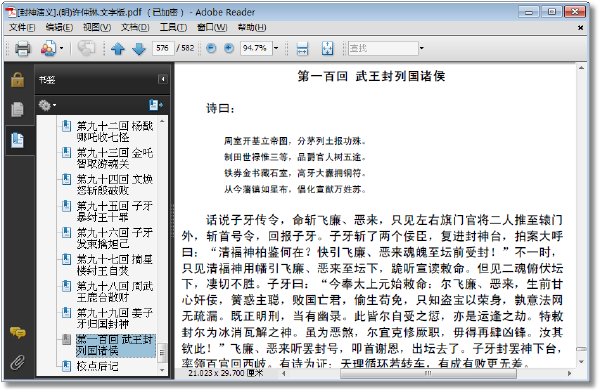
Task: Open the zoom percentage dropdown arrow
Action: pos(276,48)
